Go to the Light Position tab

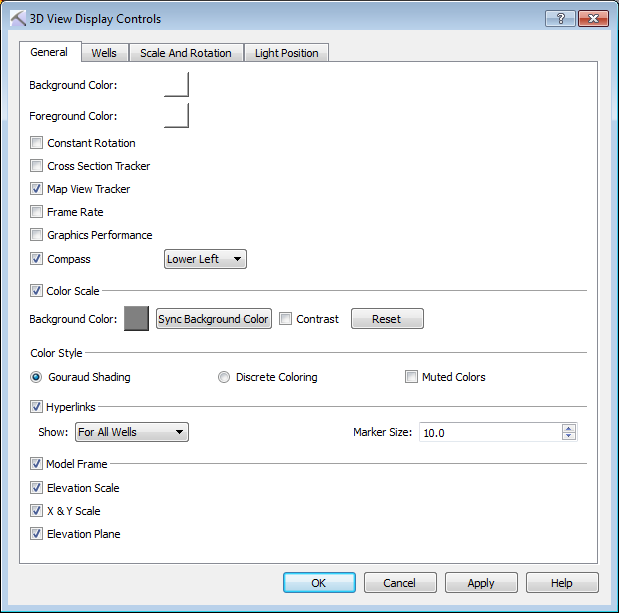(x=286, y=53)
